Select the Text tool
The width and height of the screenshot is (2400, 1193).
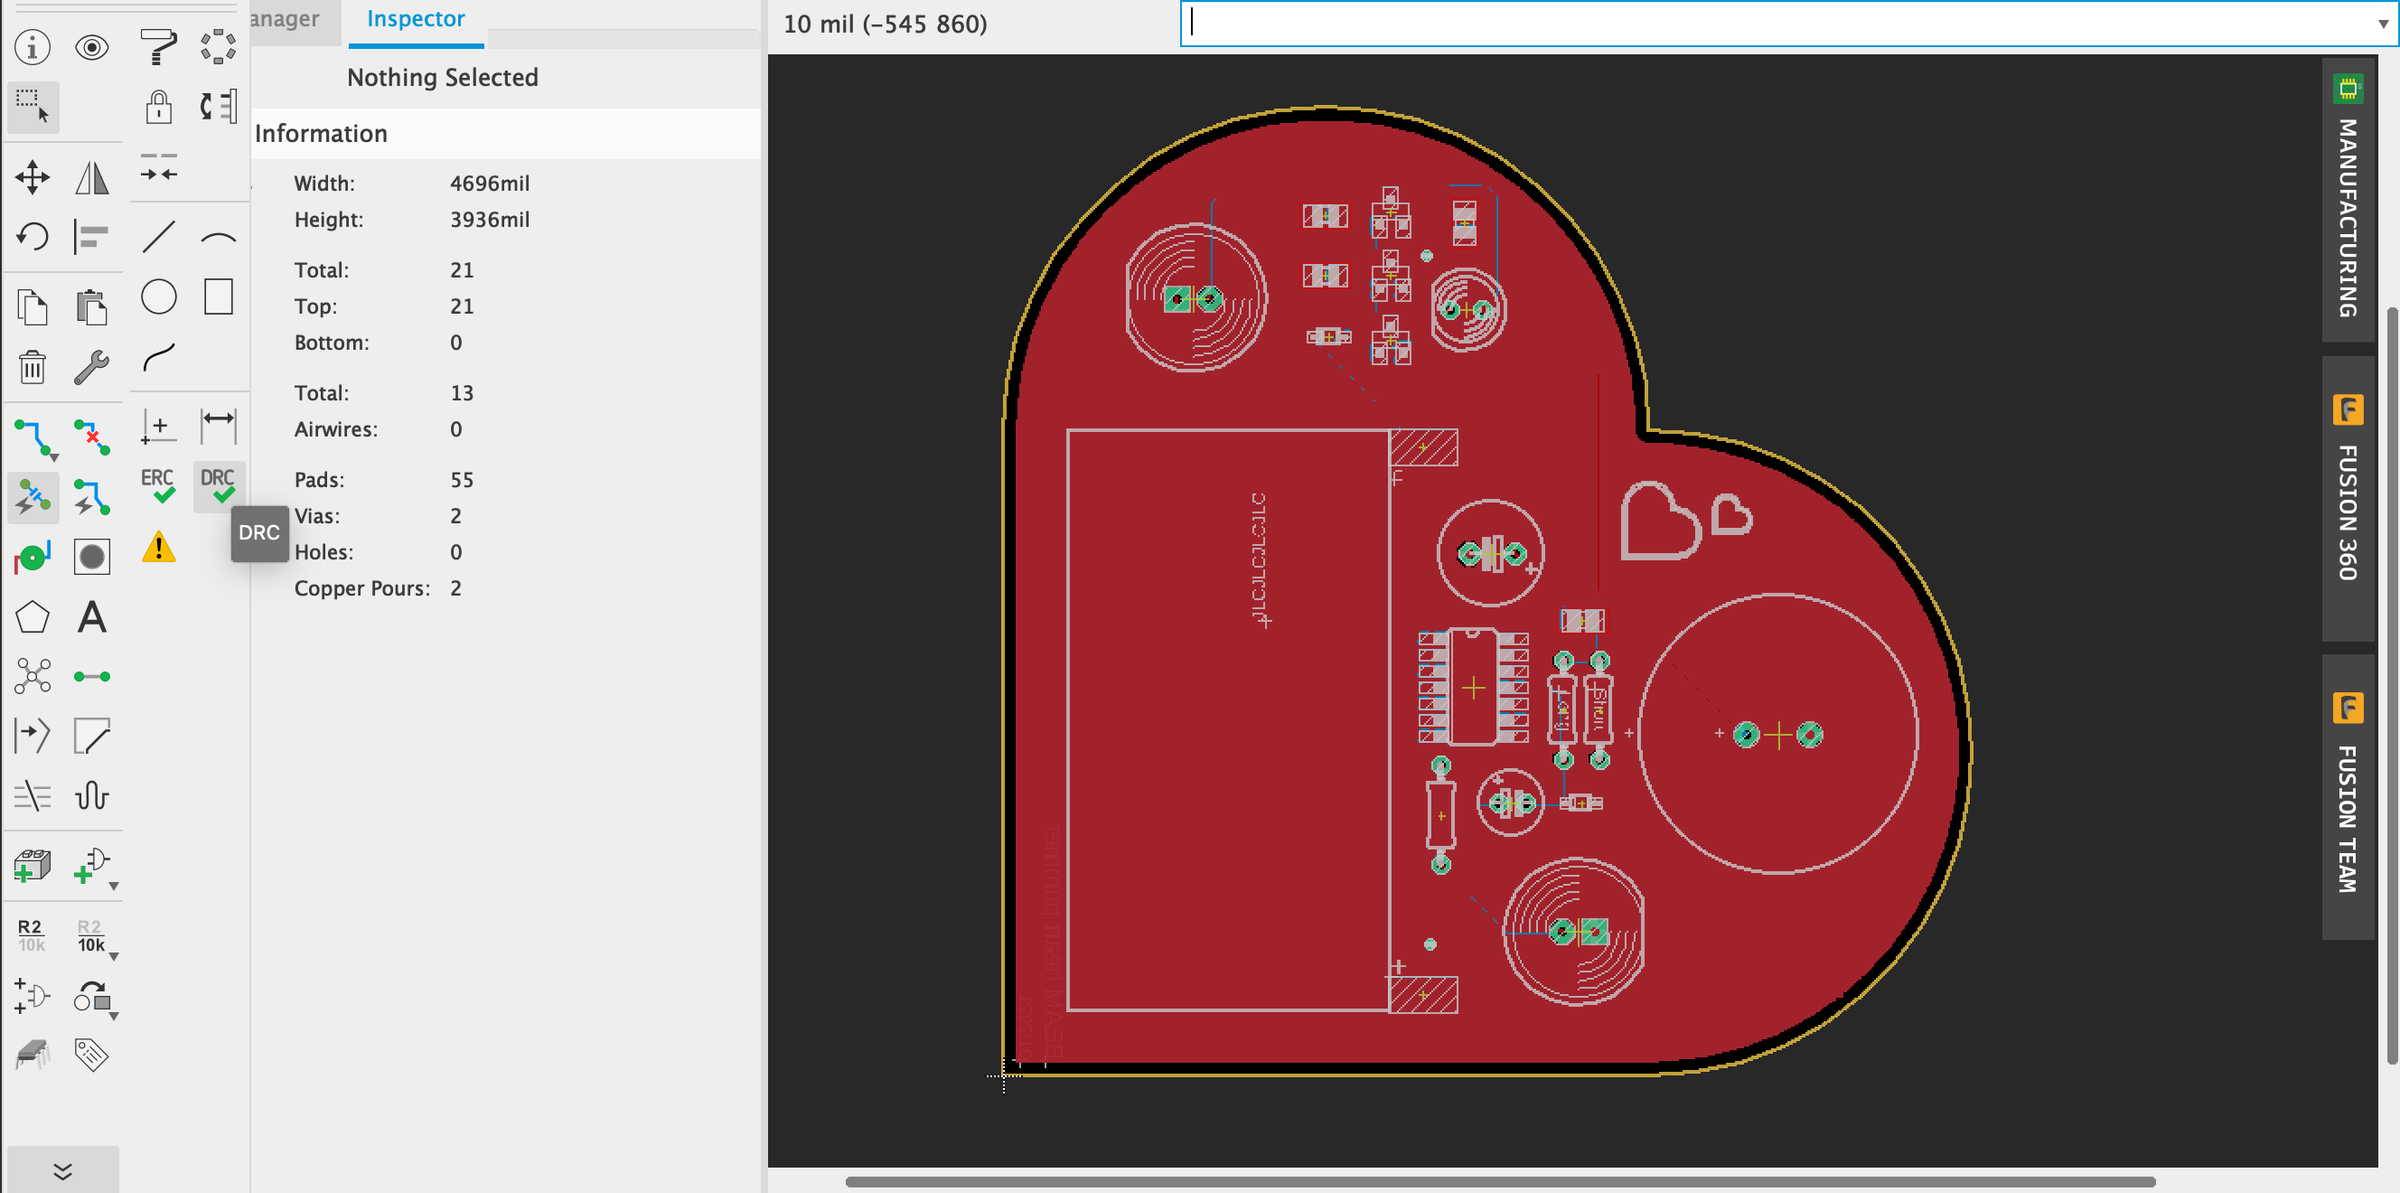pyautogui.click(x=92, y=617)
